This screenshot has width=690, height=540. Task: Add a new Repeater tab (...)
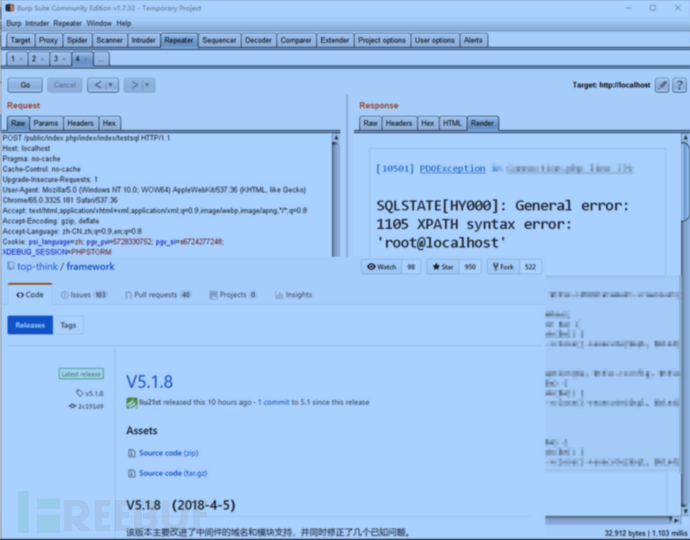tap(101, 59)
